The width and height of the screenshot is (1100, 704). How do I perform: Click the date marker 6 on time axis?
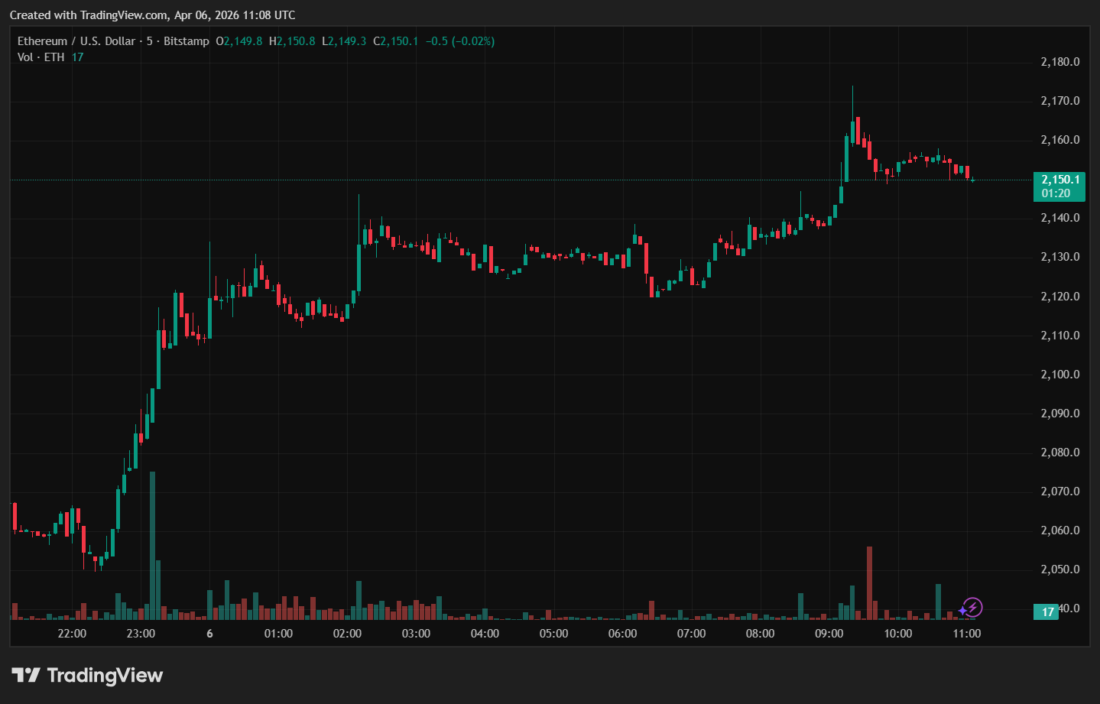click(x=209, y=634)
